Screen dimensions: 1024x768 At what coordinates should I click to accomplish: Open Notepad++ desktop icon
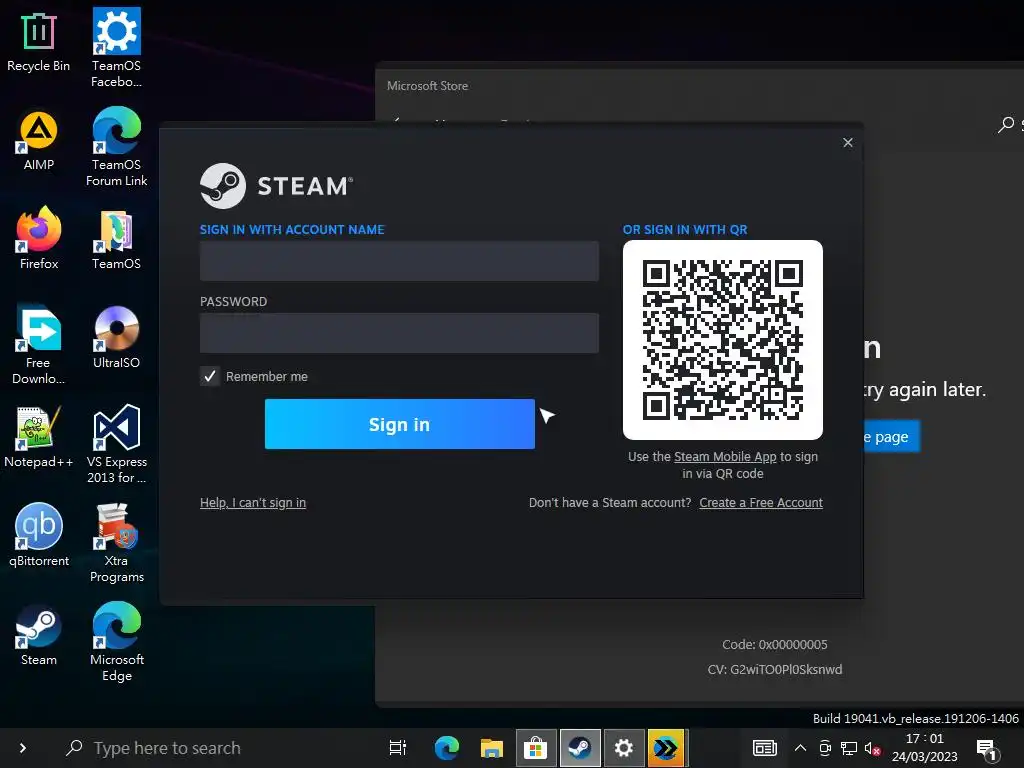point(39,438)
